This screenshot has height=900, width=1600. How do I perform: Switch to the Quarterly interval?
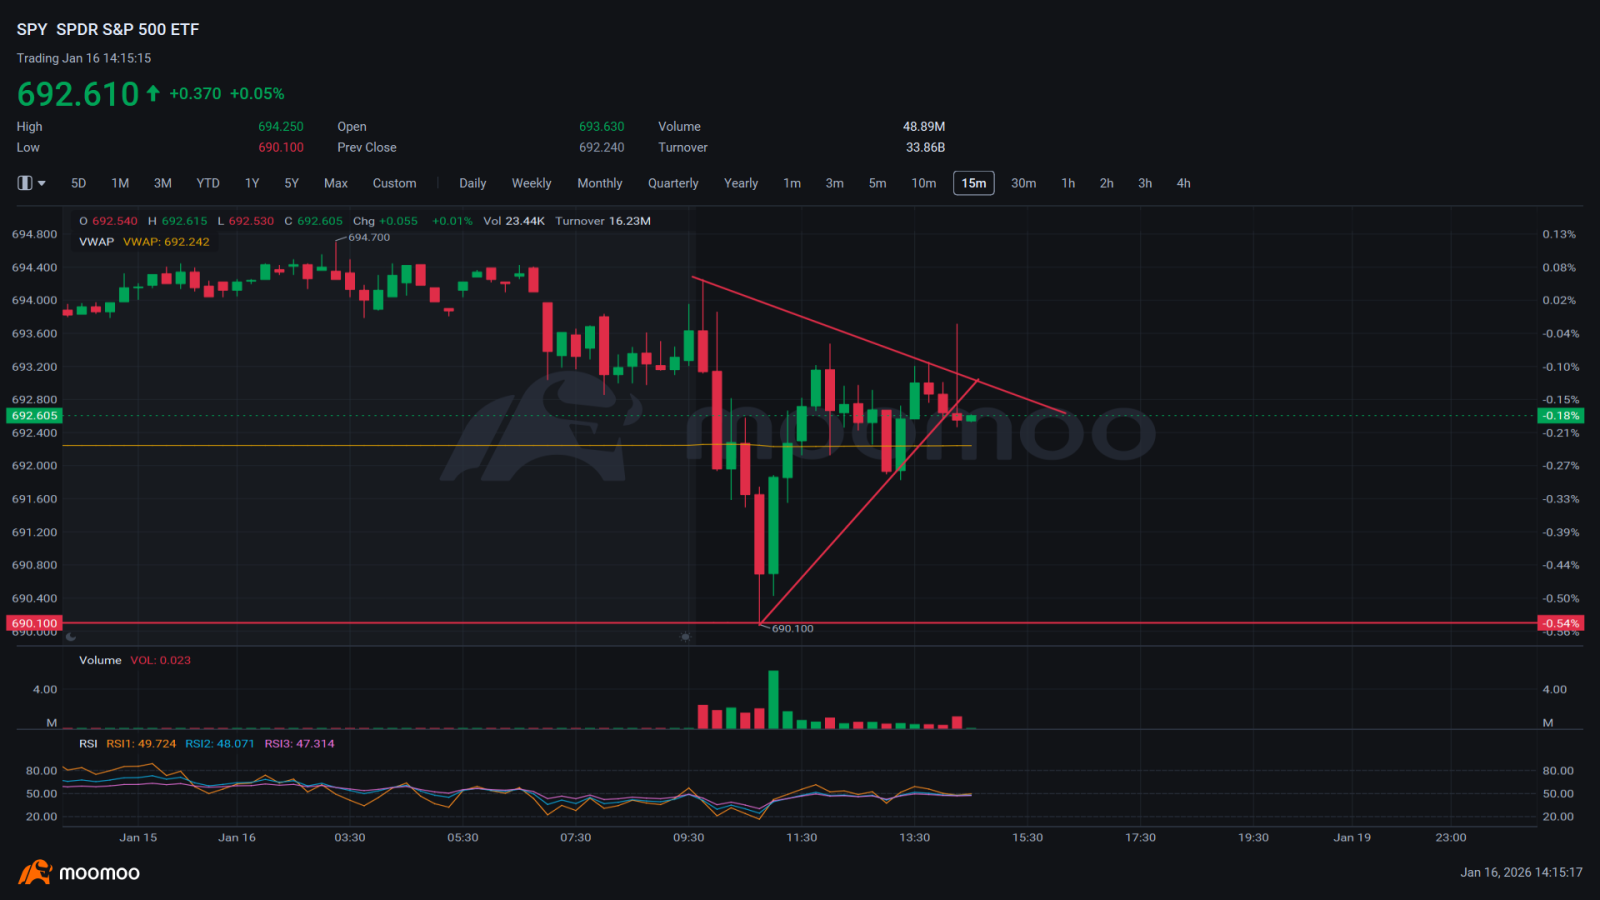pos(673,183)
